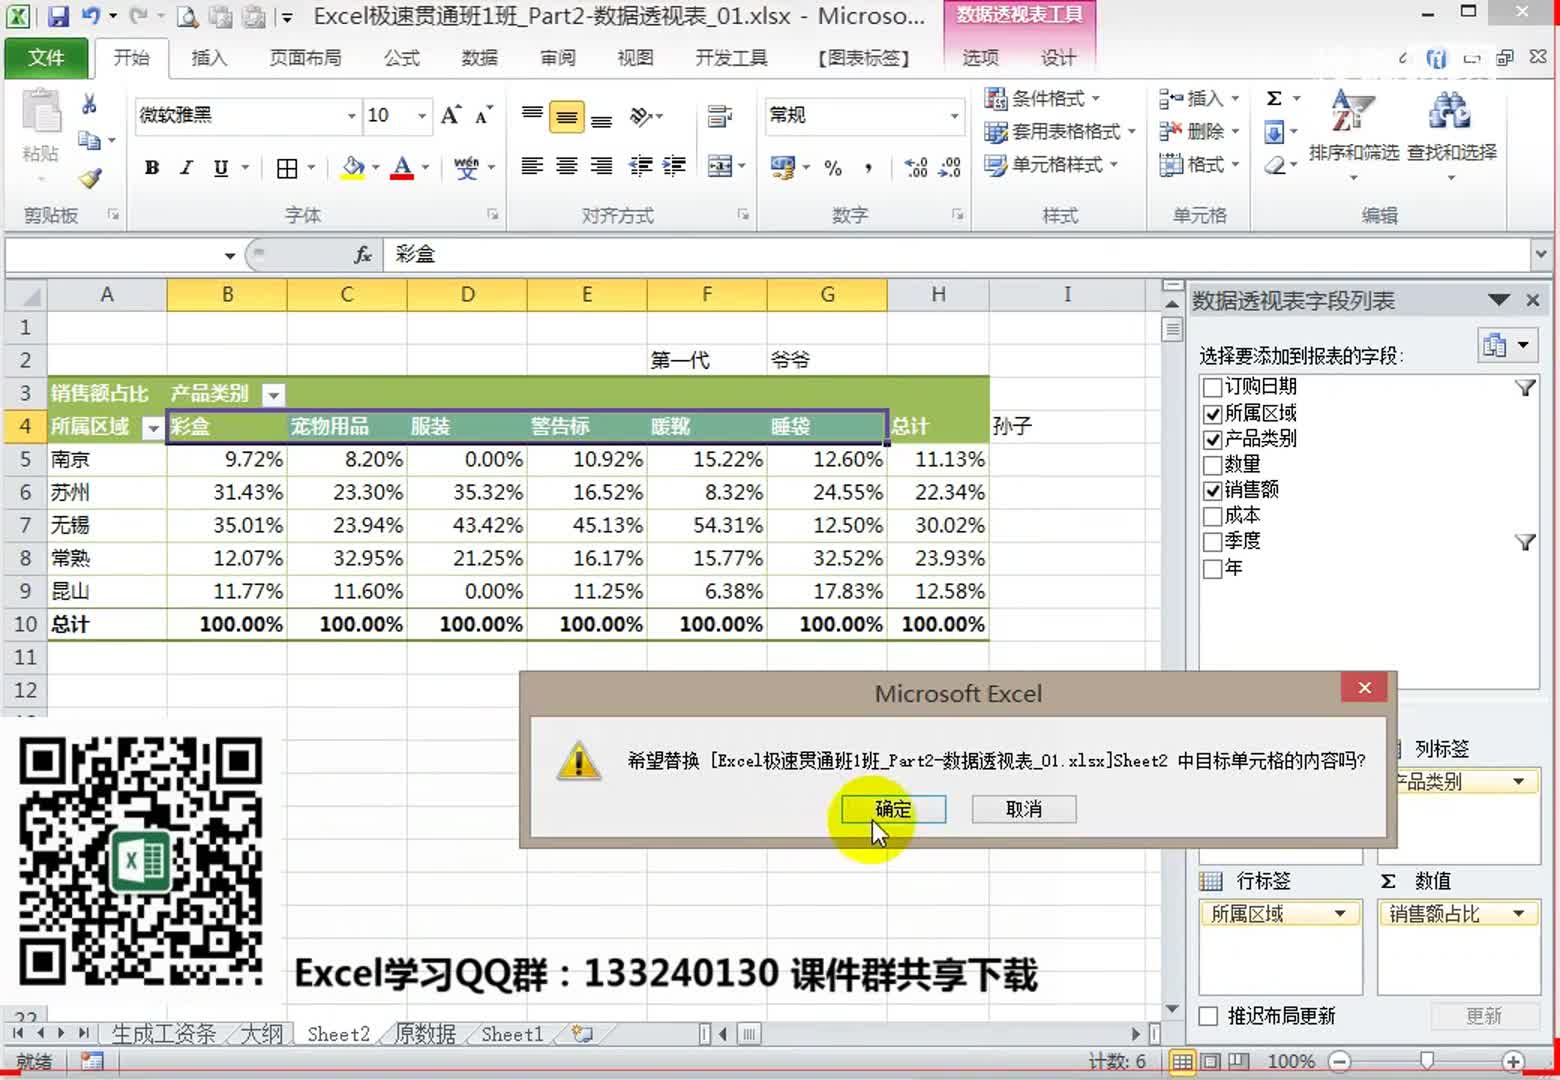Apply percent style format
The image size is (1560, 1080).
point(833,168)
